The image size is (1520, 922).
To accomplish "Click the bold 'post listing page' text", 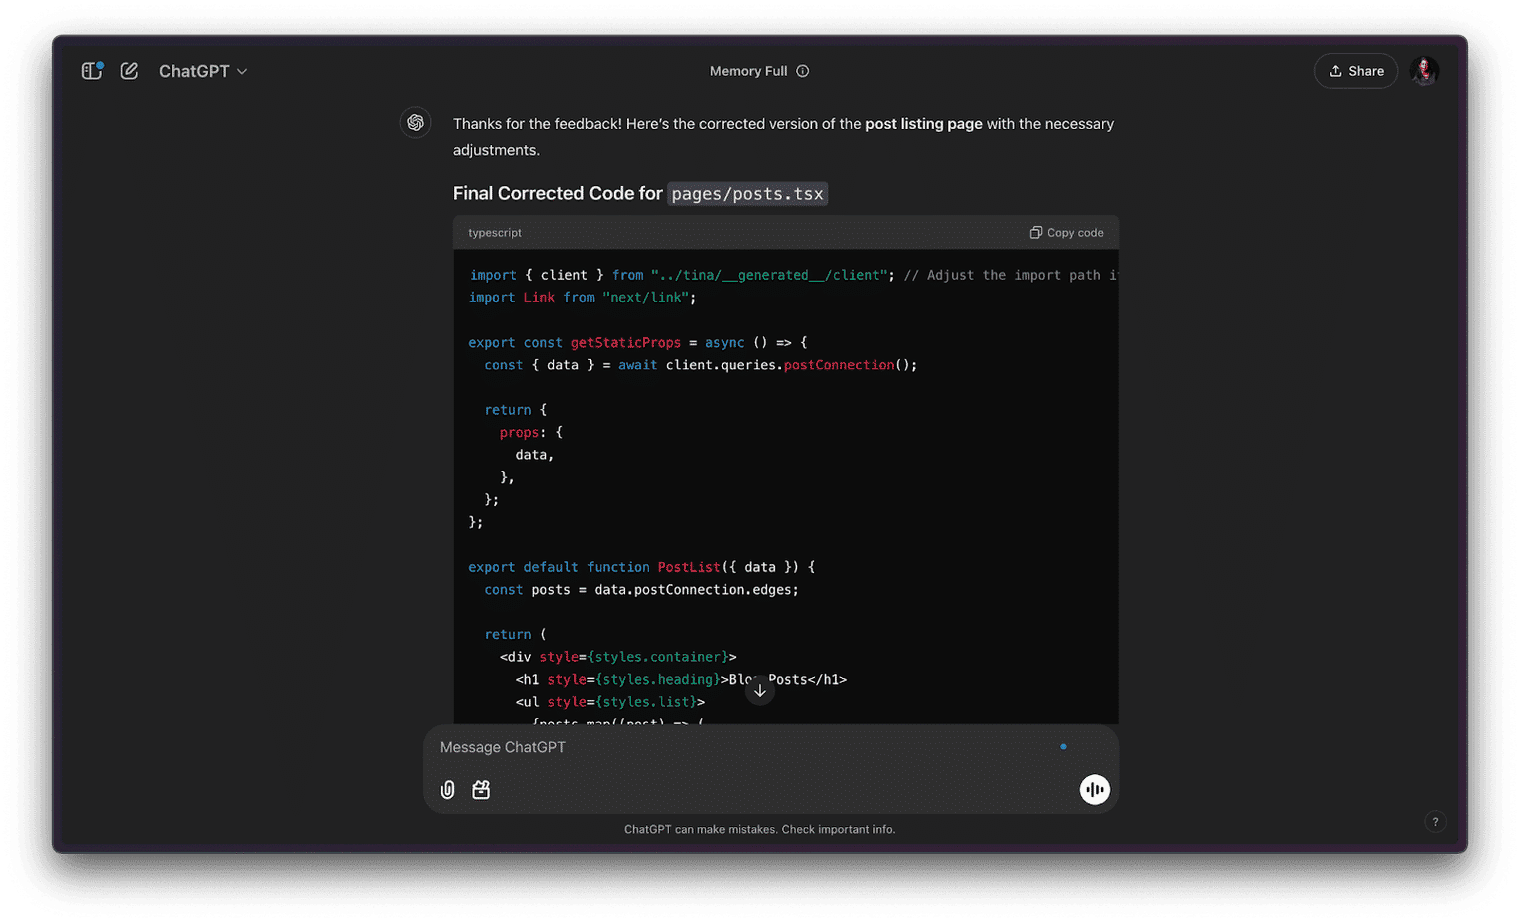I will [x=924, y=124].
